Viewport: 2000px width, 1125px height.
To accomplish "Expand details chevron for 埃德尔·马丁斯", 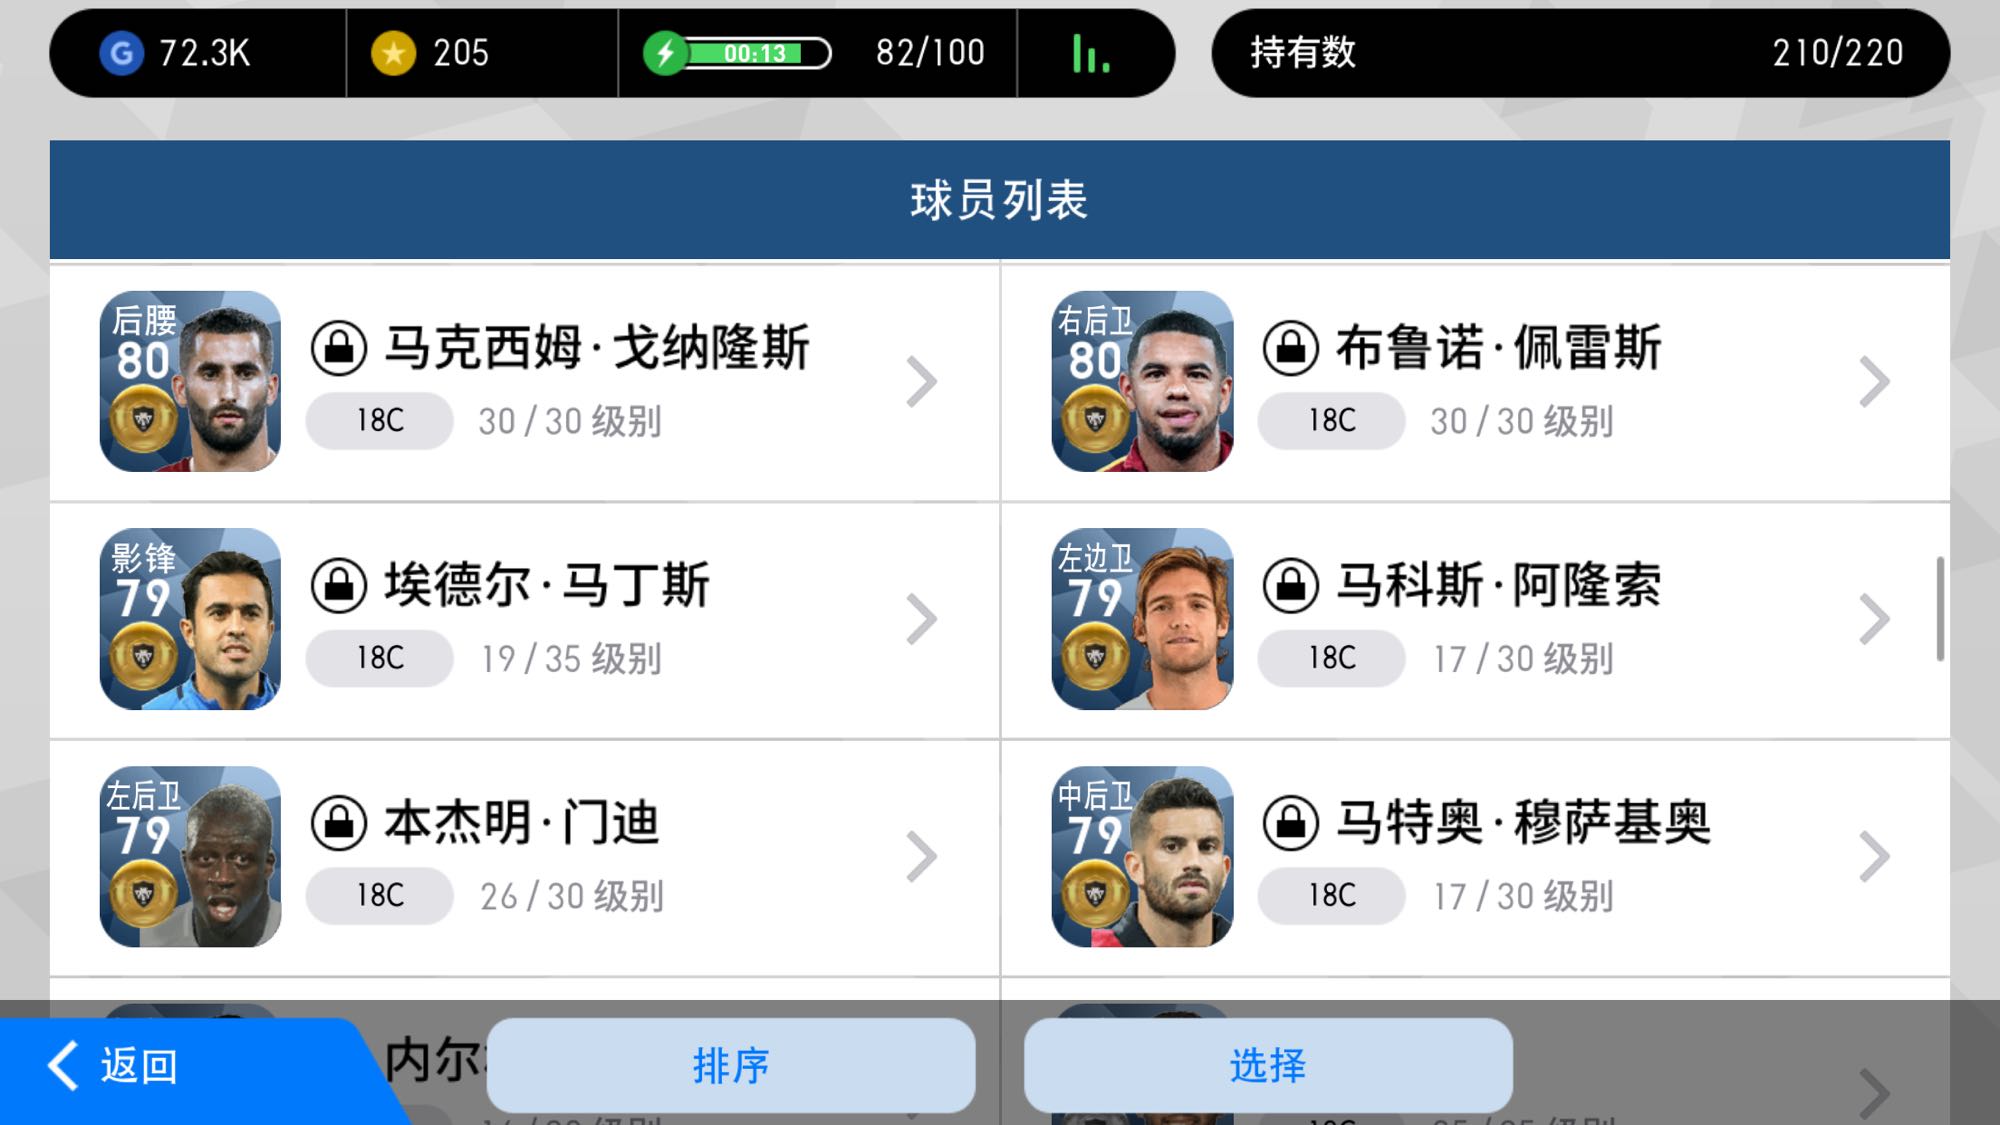I will tap(921, 619).
